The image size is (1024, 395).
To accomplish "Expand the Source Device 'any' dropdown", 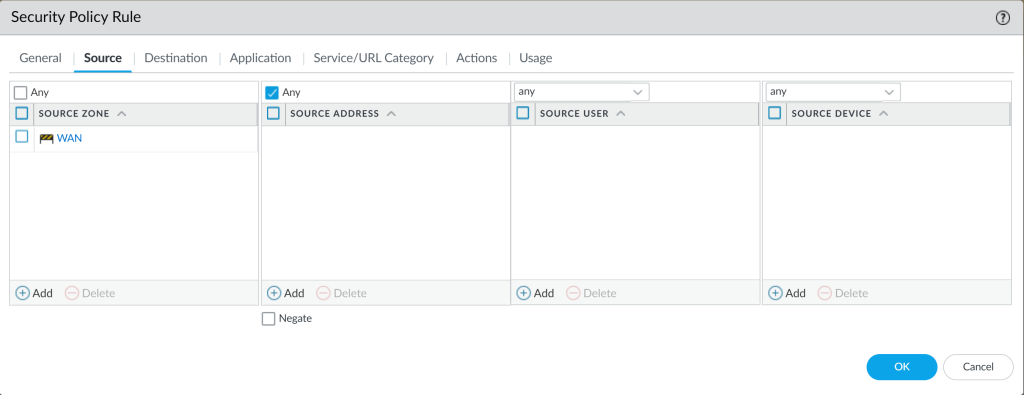I will [x=889, y=92].
